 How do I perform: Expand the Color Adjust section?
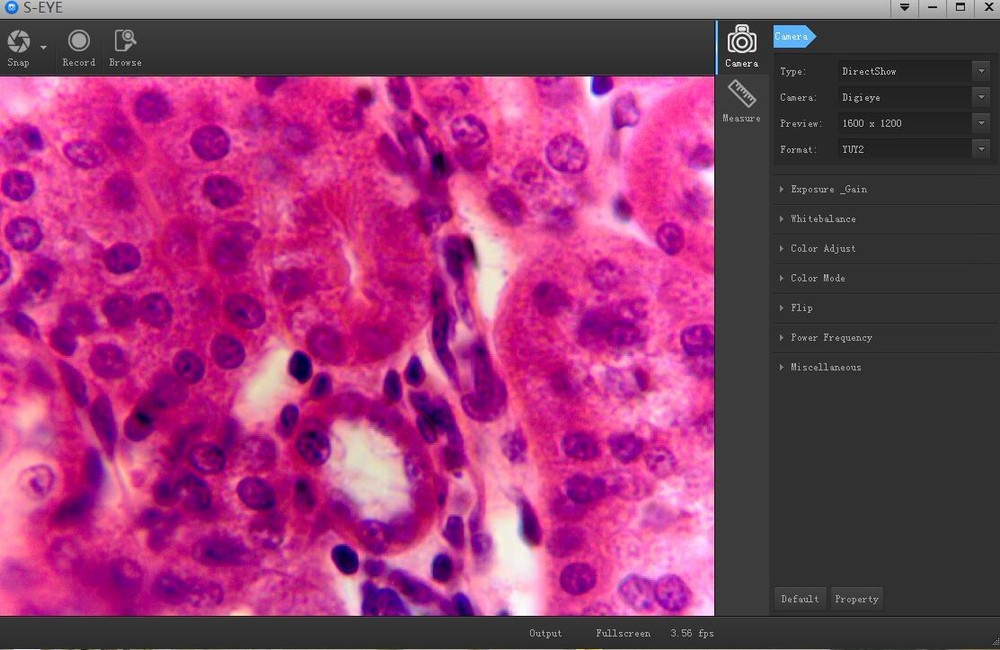pos(823,249)
